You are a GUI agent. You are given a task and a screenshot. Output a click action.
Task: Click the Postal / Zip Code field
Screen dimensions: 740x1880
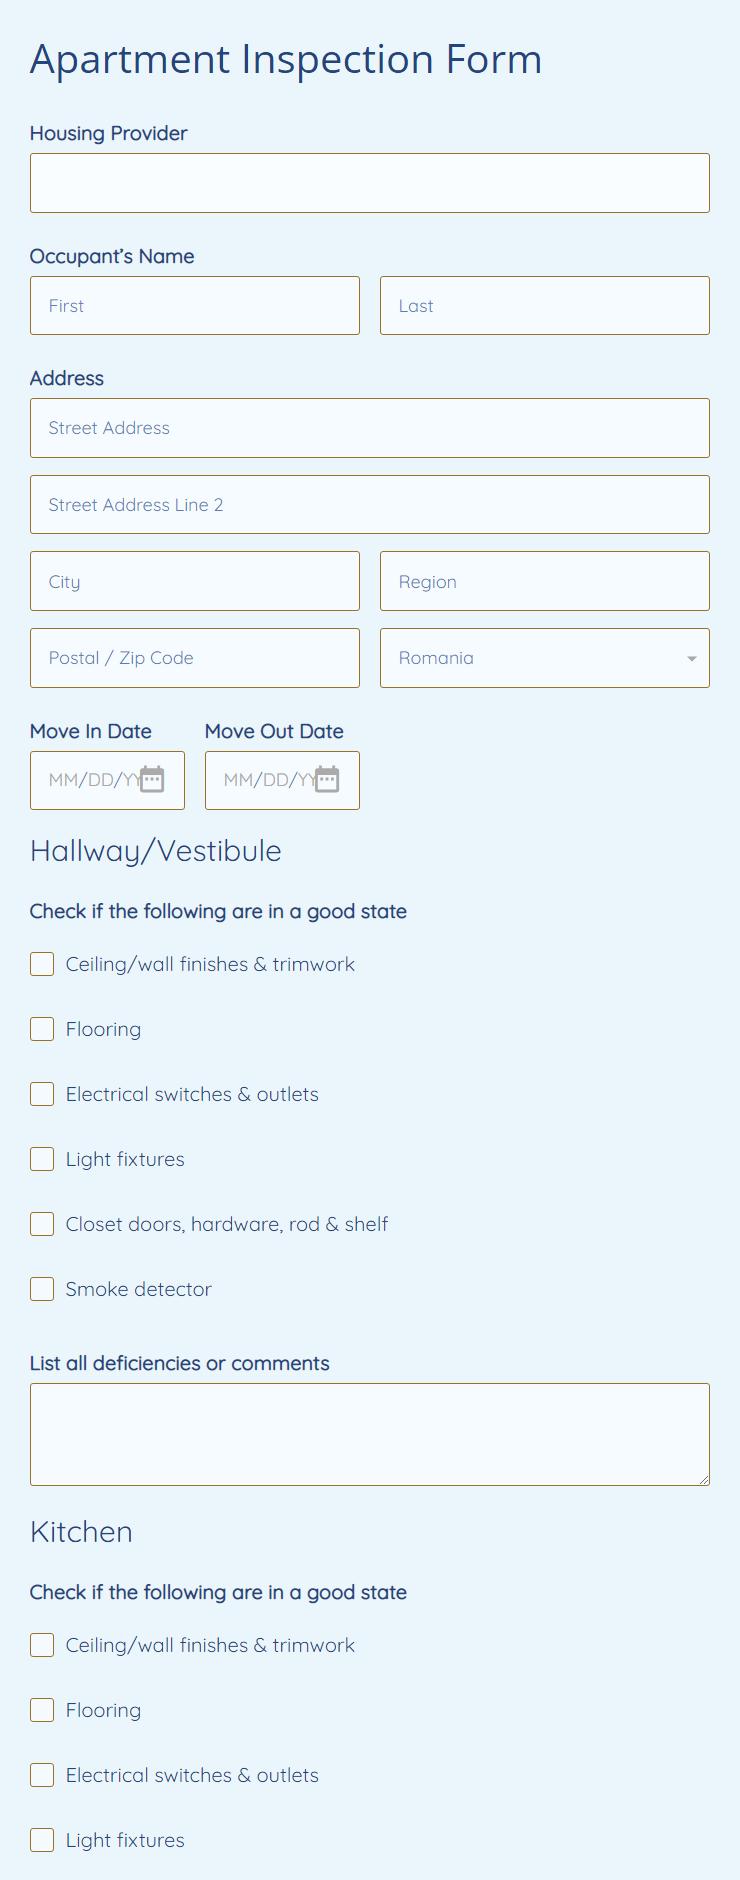tap(195, 658)
